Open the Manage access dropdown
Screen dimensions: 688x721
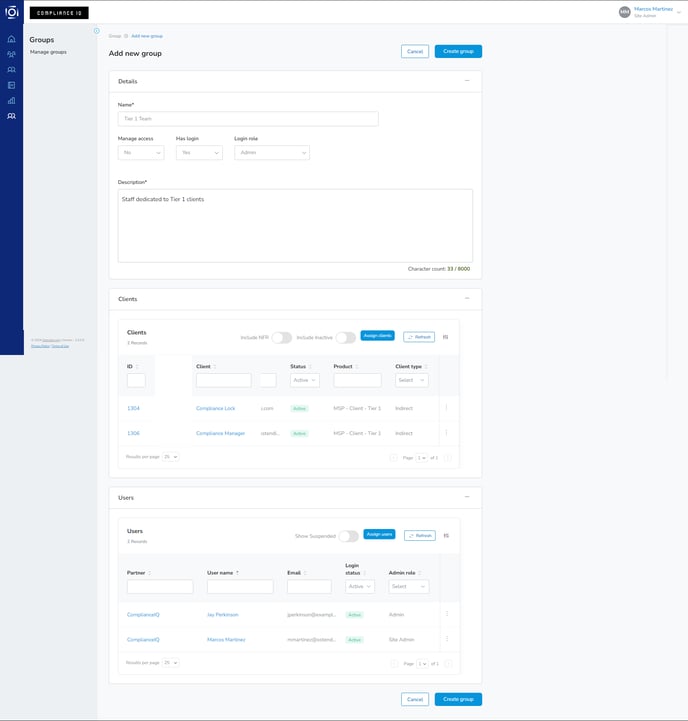[140, 153]
